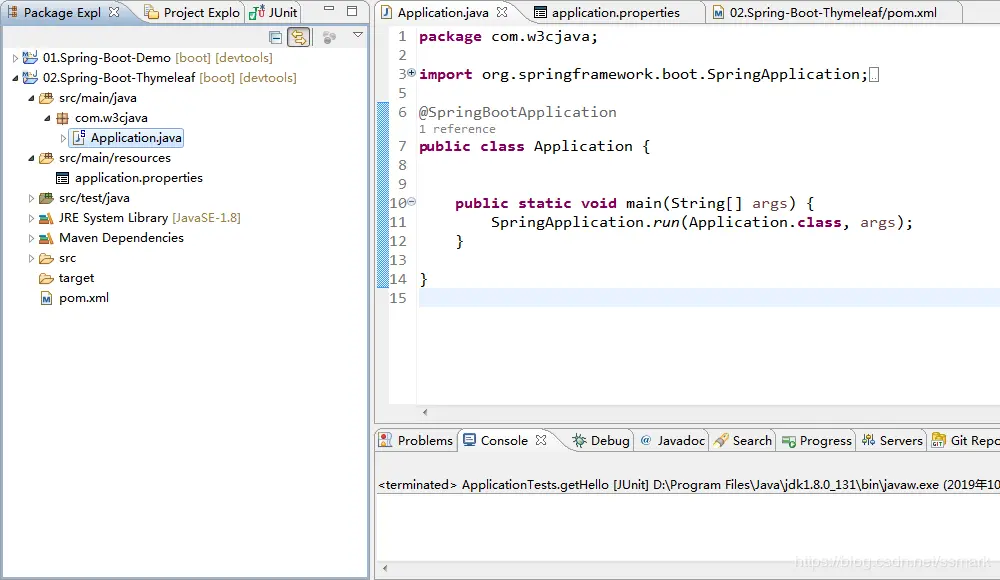
Task: Activate Application.java editor tab
Action: [443, 12]
